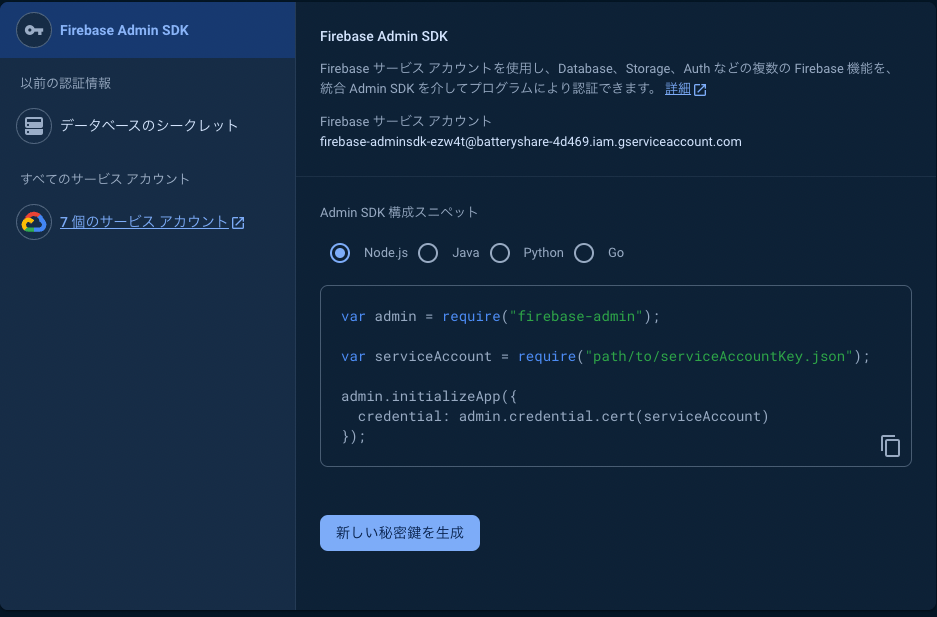Open the 詳細 documentation link

(678, 89)
